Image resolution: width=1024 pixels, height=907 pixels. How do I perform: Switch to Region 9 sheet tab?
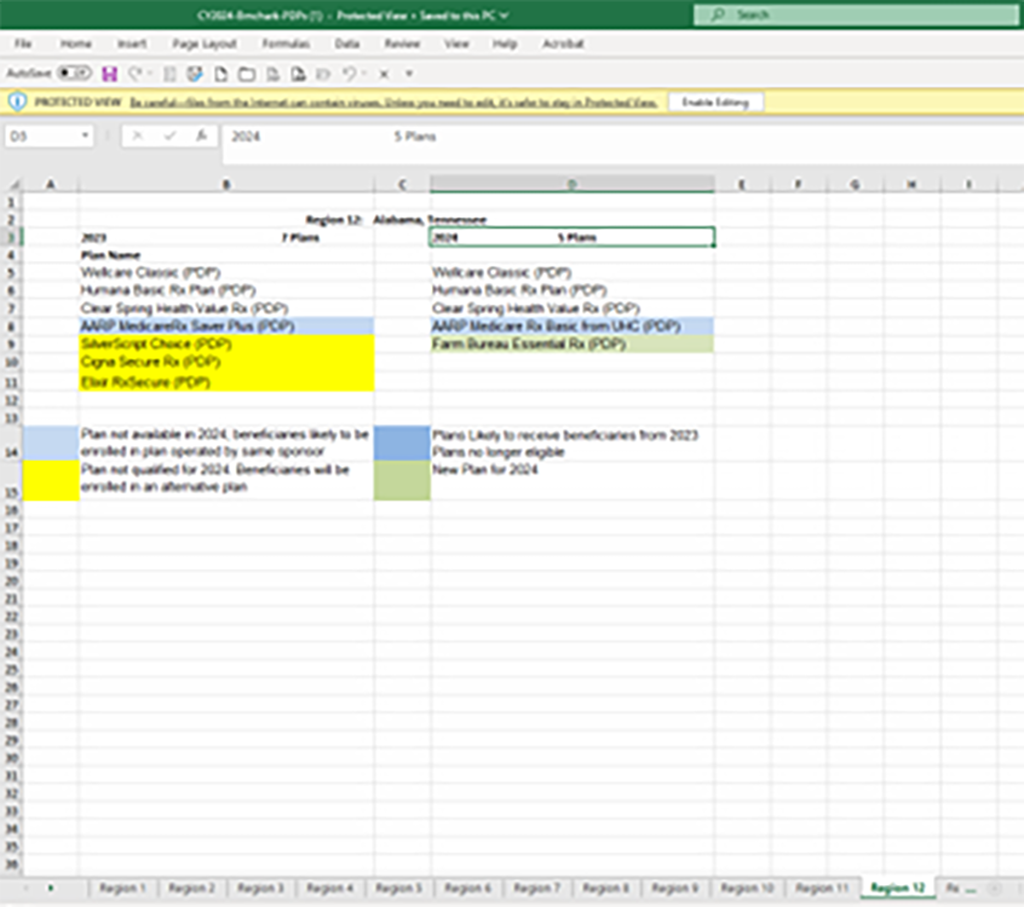point(675,888)
